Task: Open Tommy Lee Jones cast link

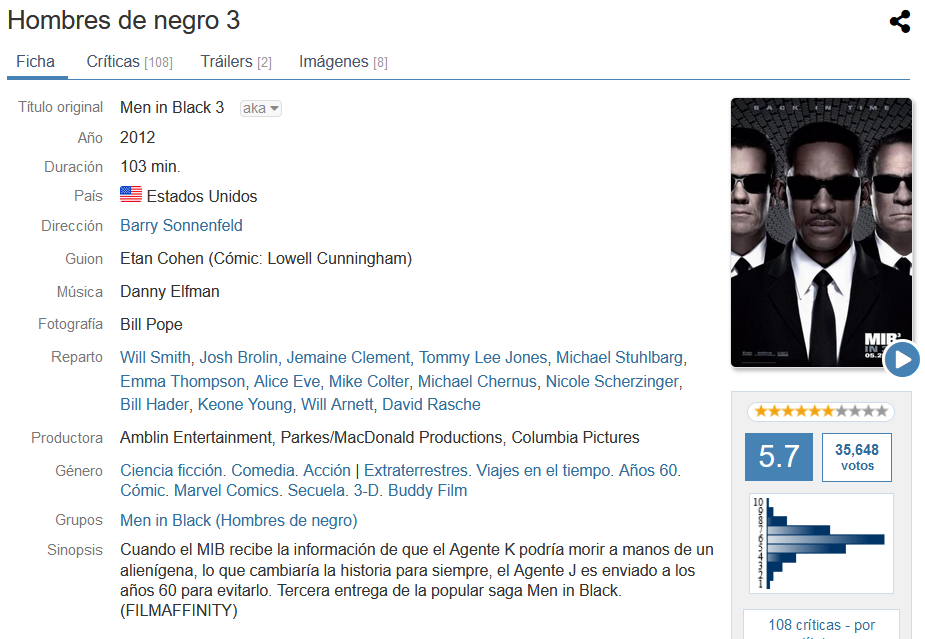Action: click(x=483, y=358)
